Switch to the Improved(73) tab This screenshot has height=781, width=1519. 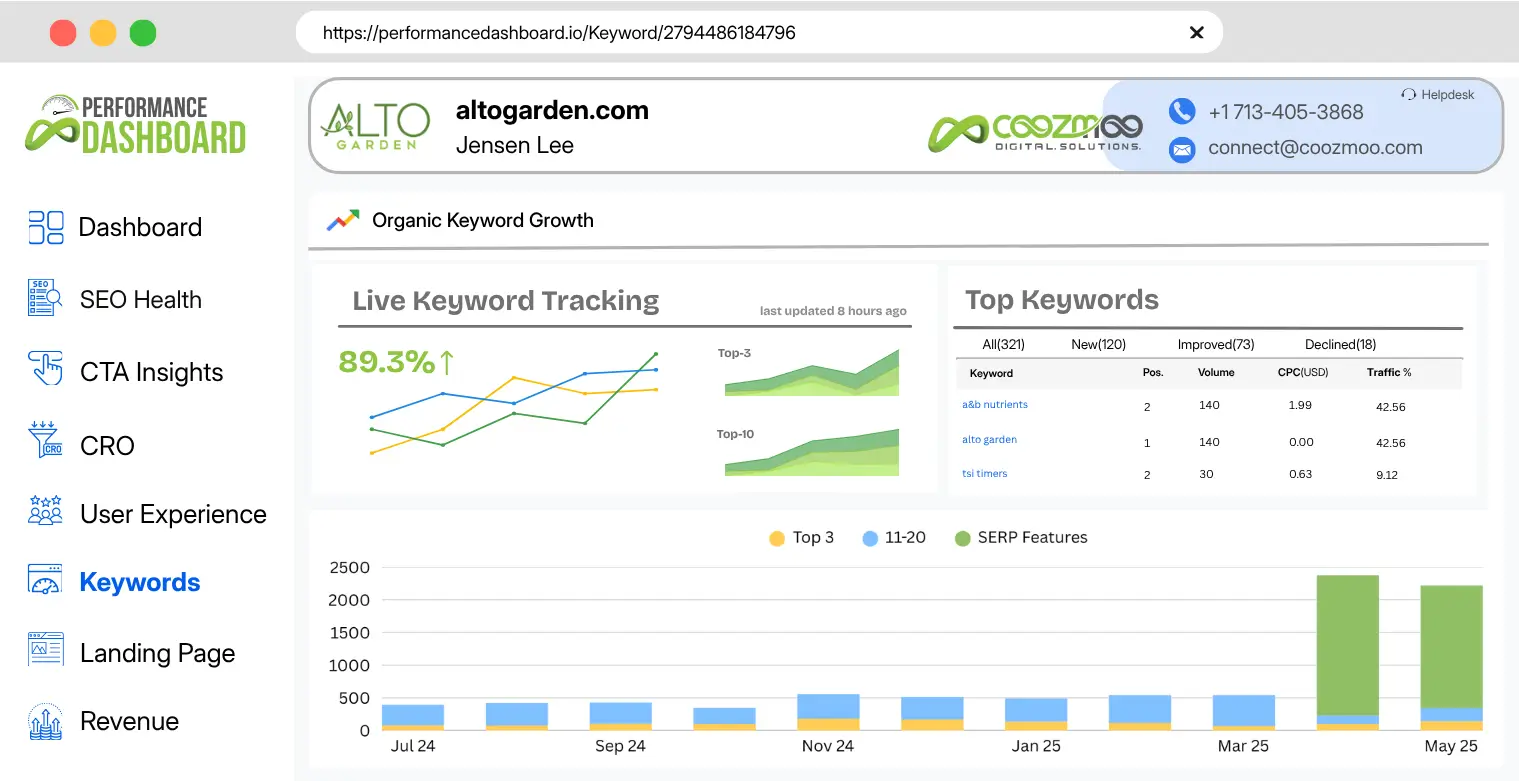(x=1216, y=344)
